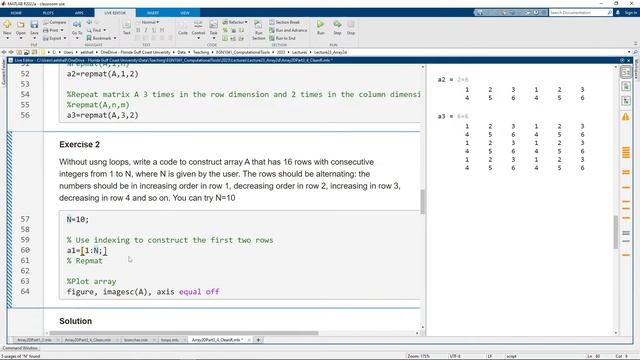Toggle monospace text formatting
640x360 pixels.
[162, 30]
